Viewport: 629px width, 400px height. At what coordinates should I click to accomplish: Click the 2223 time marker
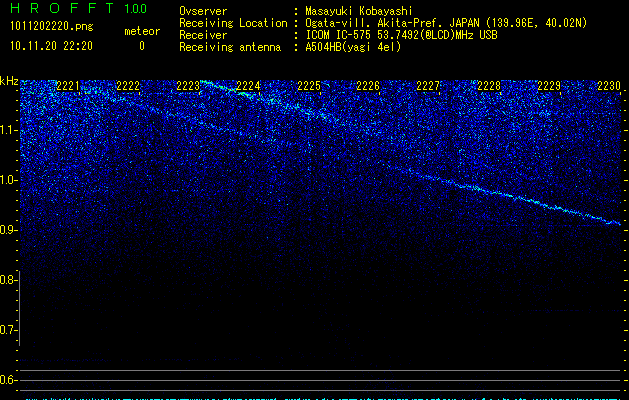(188, 86)
